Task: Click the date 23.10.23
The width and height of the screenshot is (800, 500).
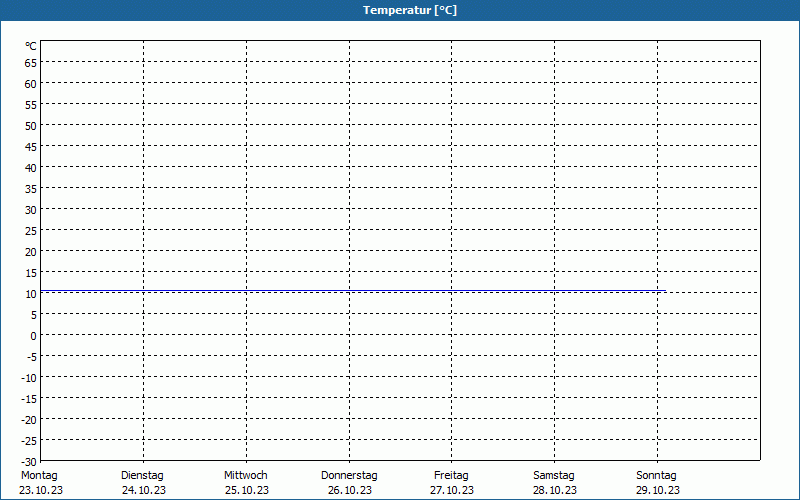Action: (x=41, y=490)
